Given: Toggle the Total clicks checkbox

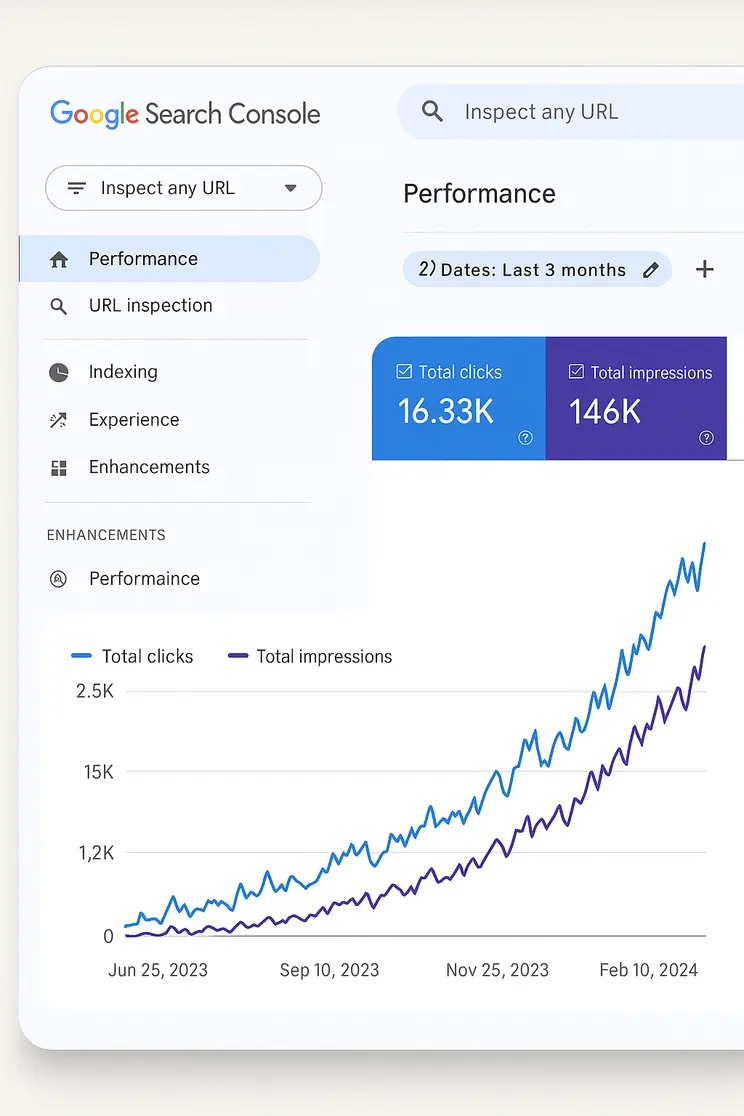Looking at the screenshot, I should 404,372.
